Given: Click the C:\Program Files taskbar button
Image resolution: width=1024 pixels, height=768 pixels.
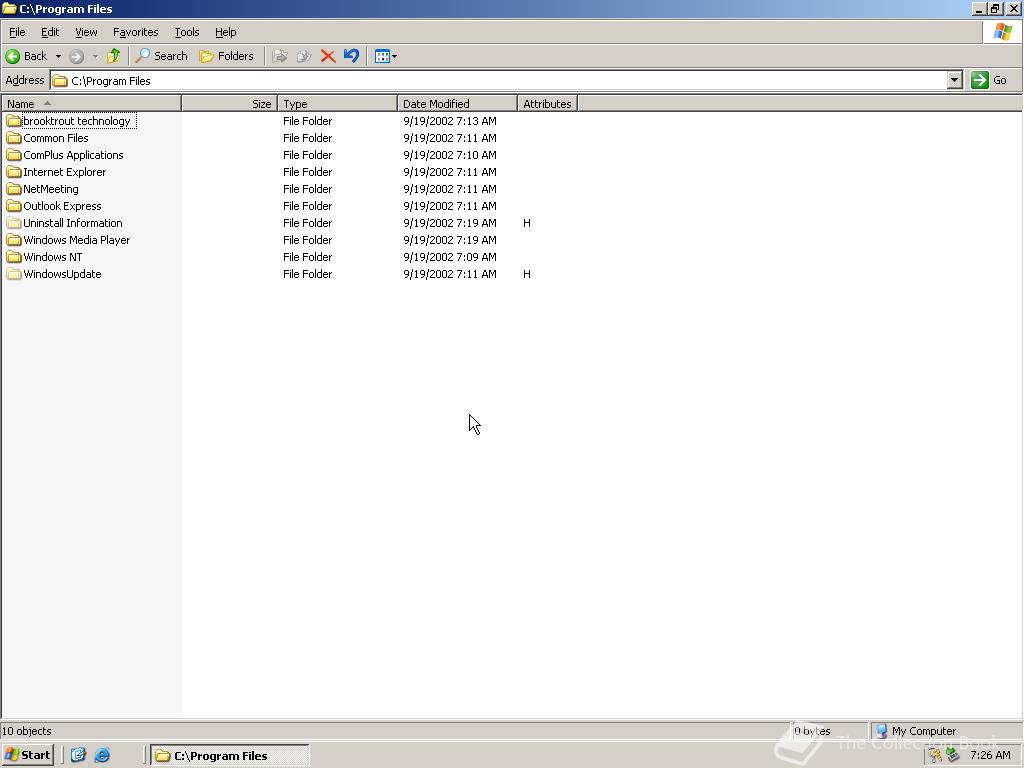Looking at the screenshot, I should pos(230,755).
